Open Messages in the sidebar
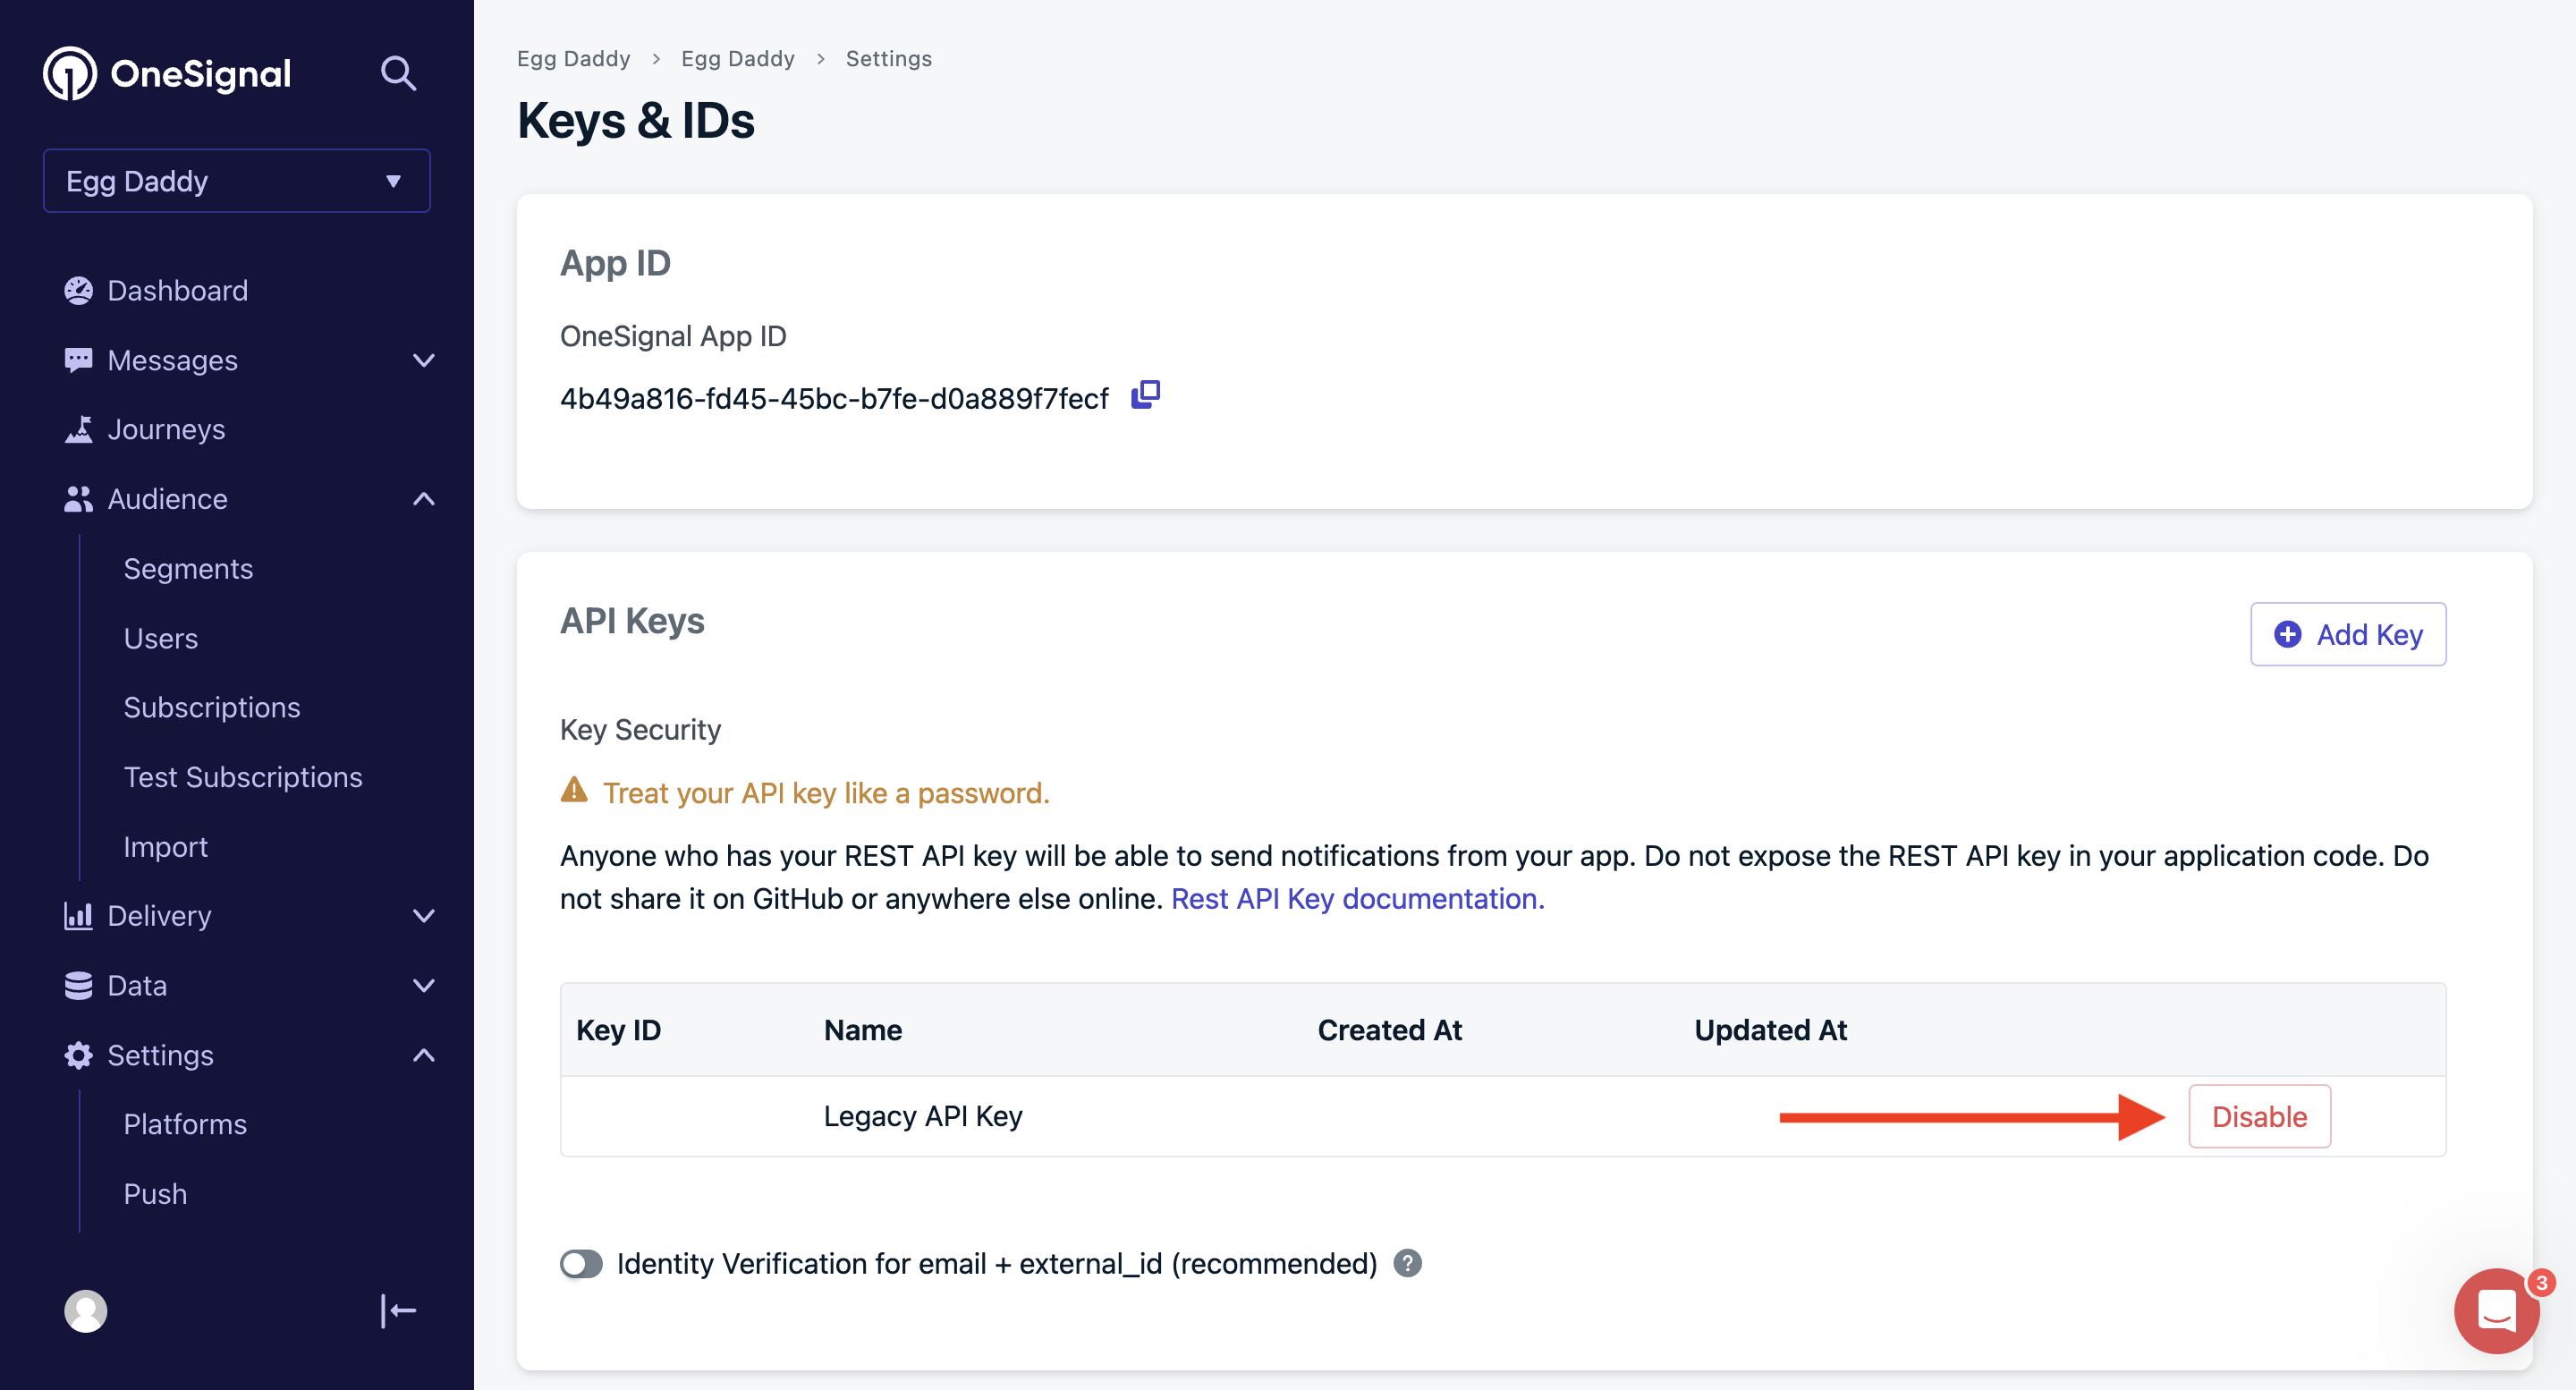Image resolution: width=2576 pixels, height=1390 pixels. tap(173, 360)
